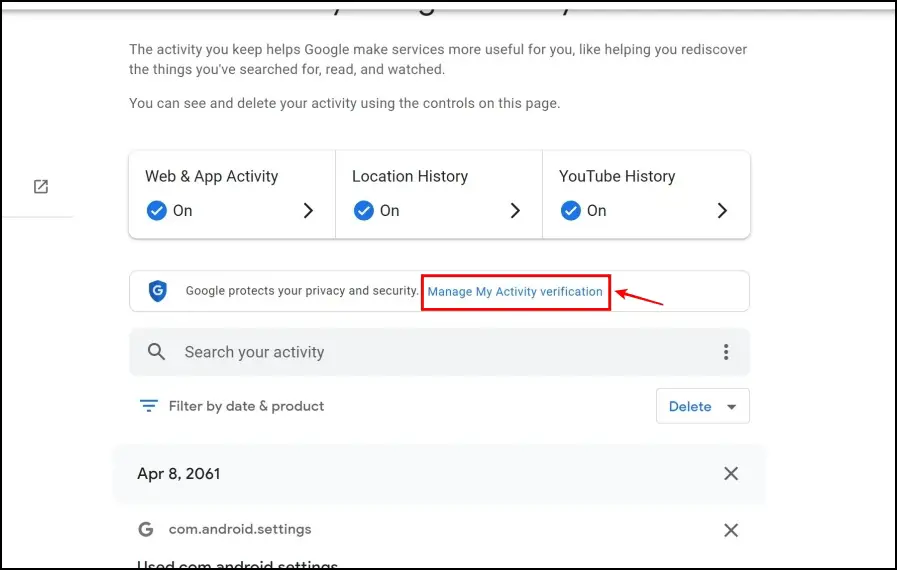The width and height of the screenshot is (897, 570).
Task: Open Manage My Activity verification link
Action: pyautogui.click(x=515, y=292)
